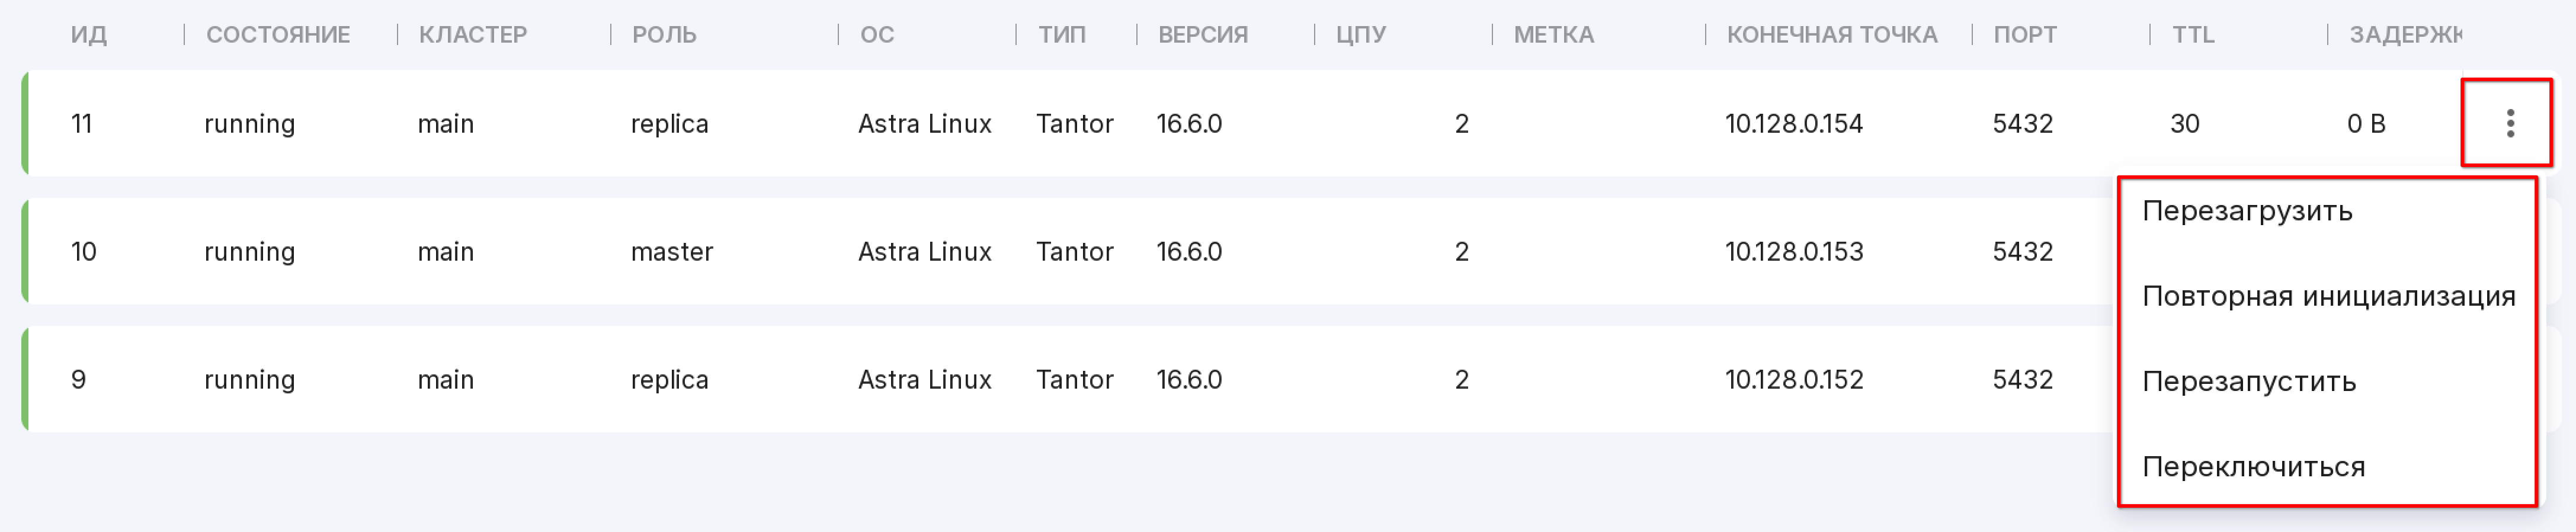Sort by the ПОРТ column header
This screenshot has width=2576, height=532.
pos(2025,35)
